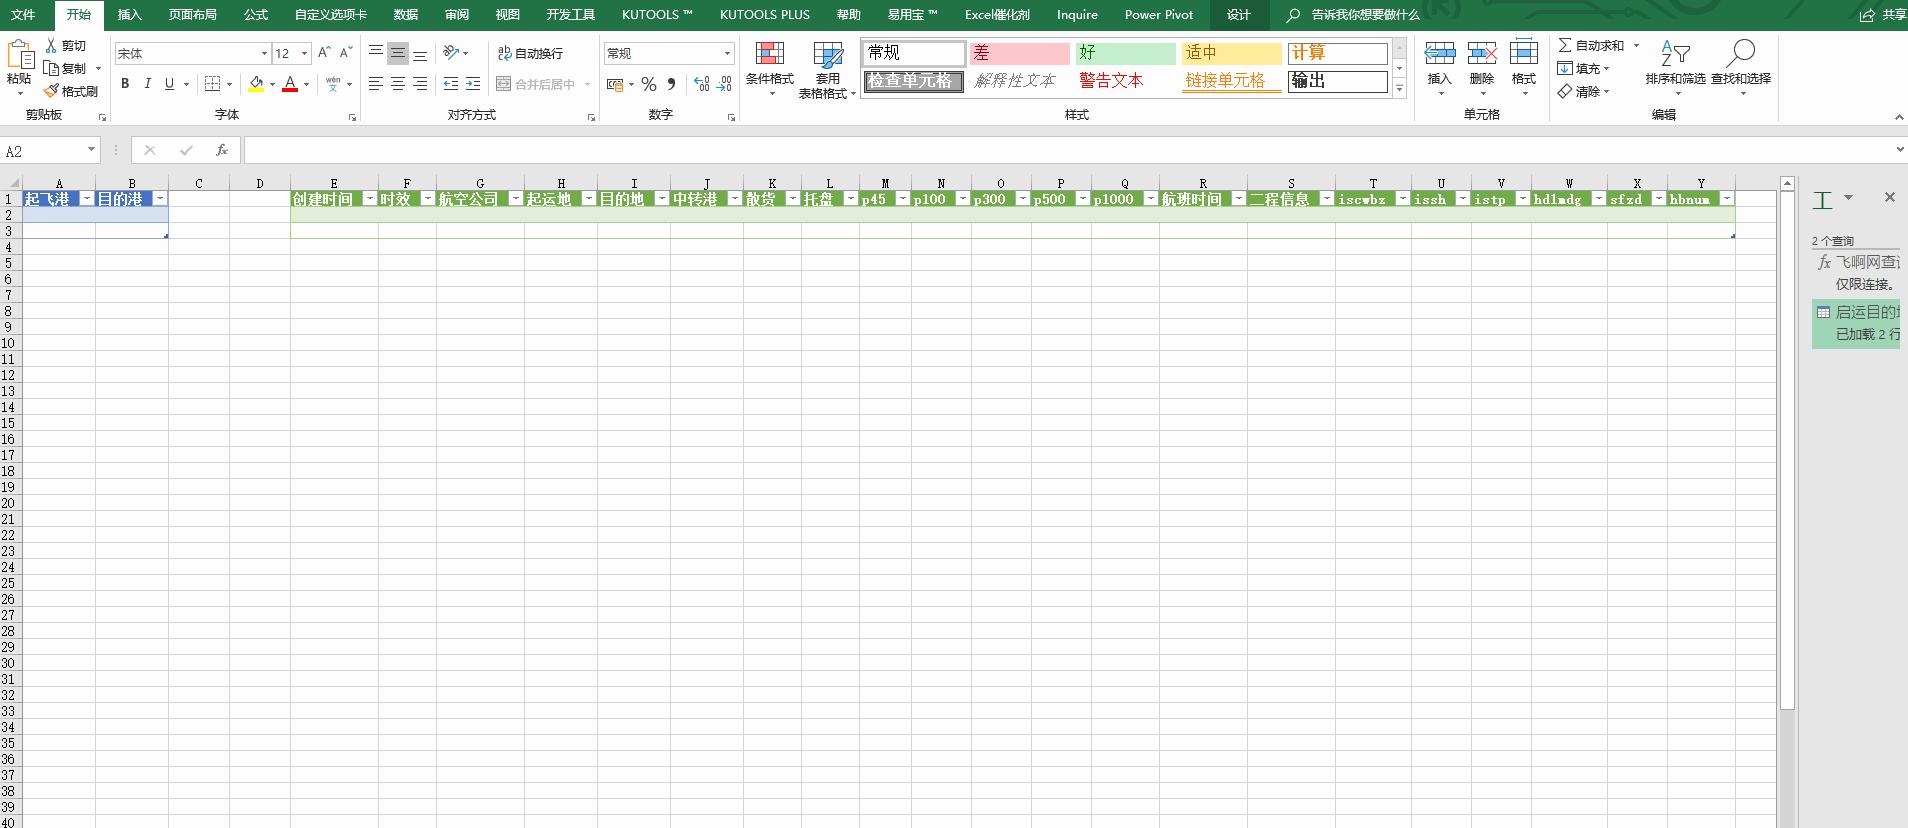Cut selection with the 剪切 scissors icon
The width and height of the screenshot is (1908, 828).
pyautogui.click(x=52, y=46)
